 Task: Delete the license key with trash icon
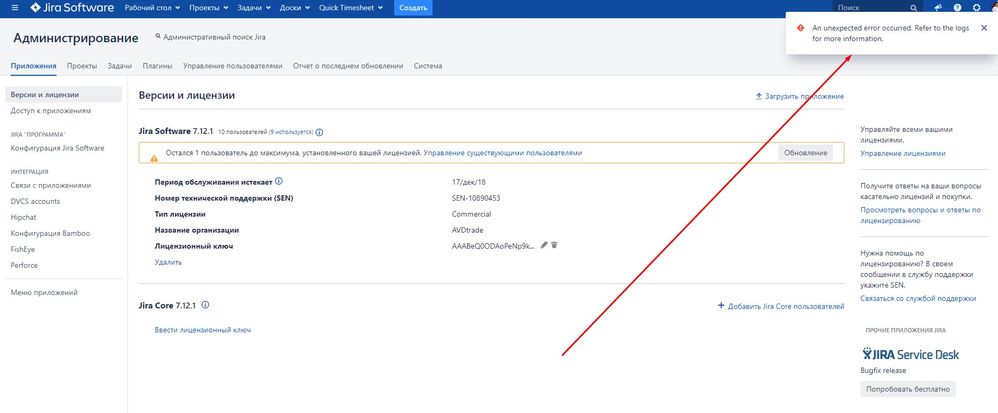pyautogui.click(x=554, y=245)
